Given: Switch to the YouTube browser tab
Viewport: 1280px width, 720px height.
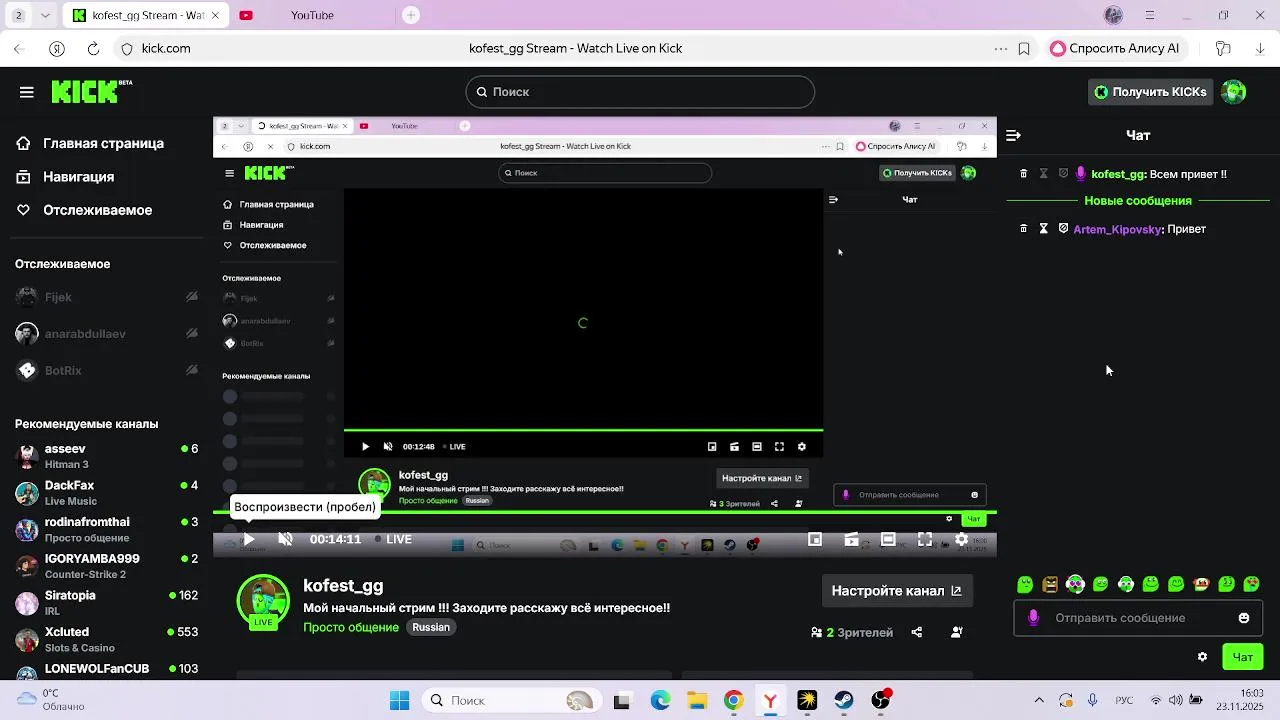Looking at the screenshot, I should (x=311, y=16).
